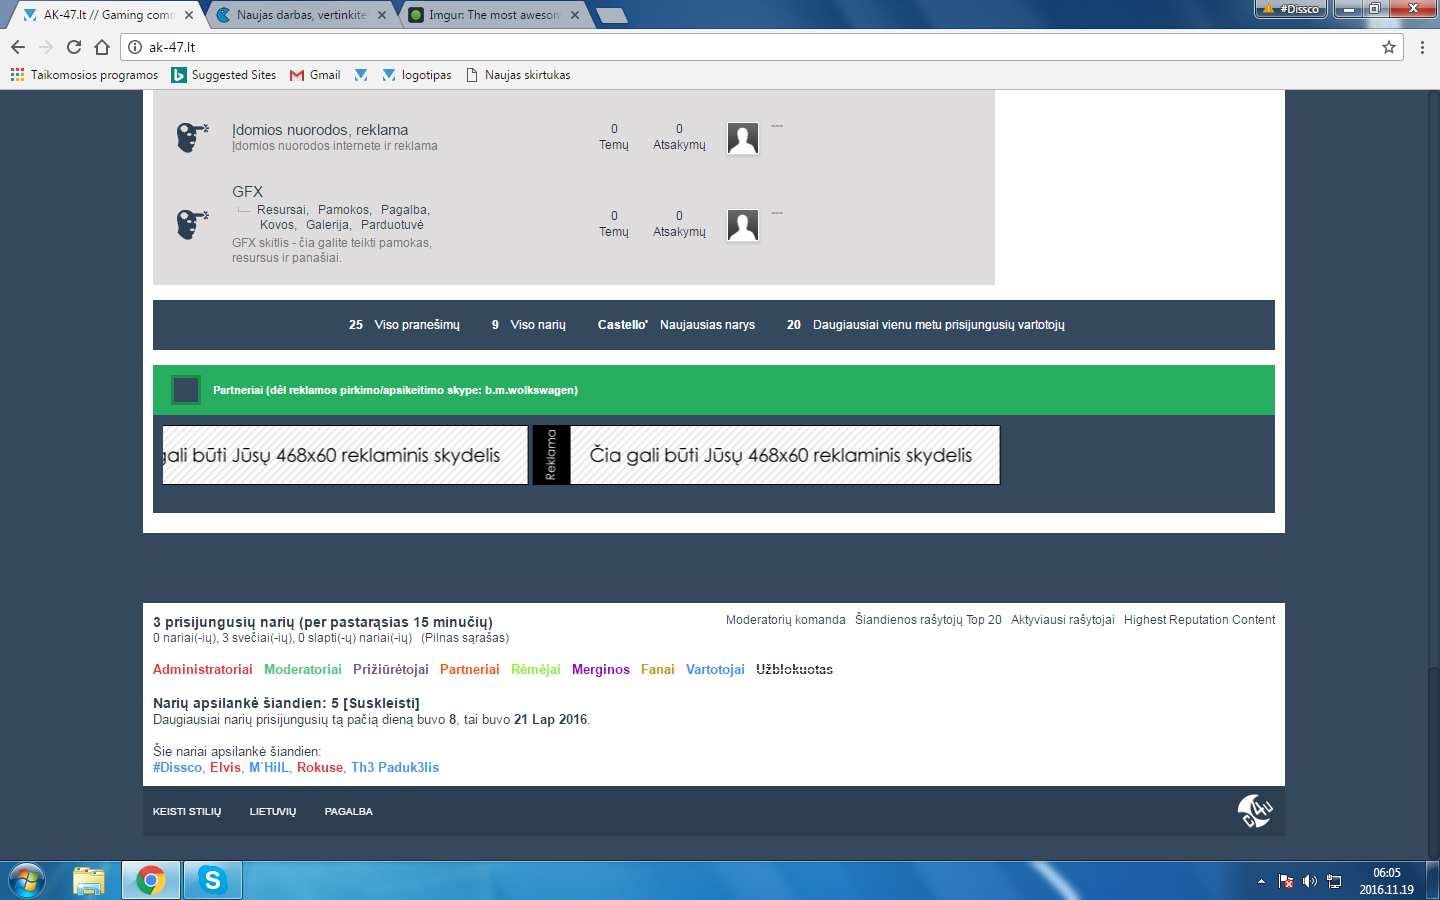The height and width of the screenshot is (900, 1440).
Task: Open Skype from the taskbar
Action: point(212,880)
